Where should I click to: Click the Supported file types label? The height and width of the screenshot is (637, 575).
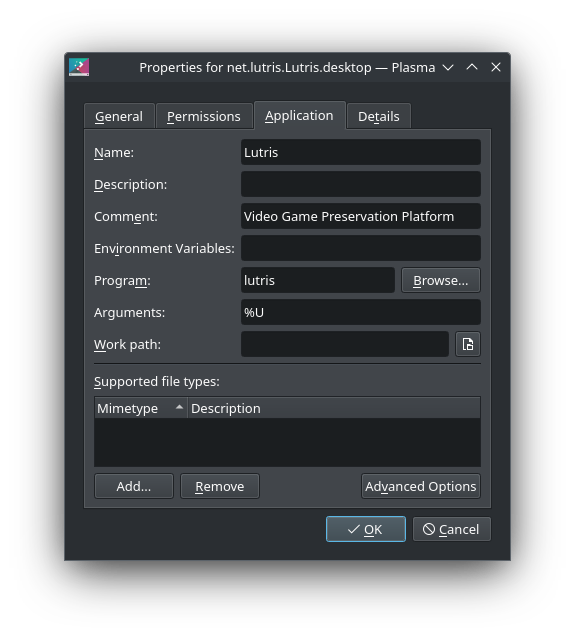point(157,382)
